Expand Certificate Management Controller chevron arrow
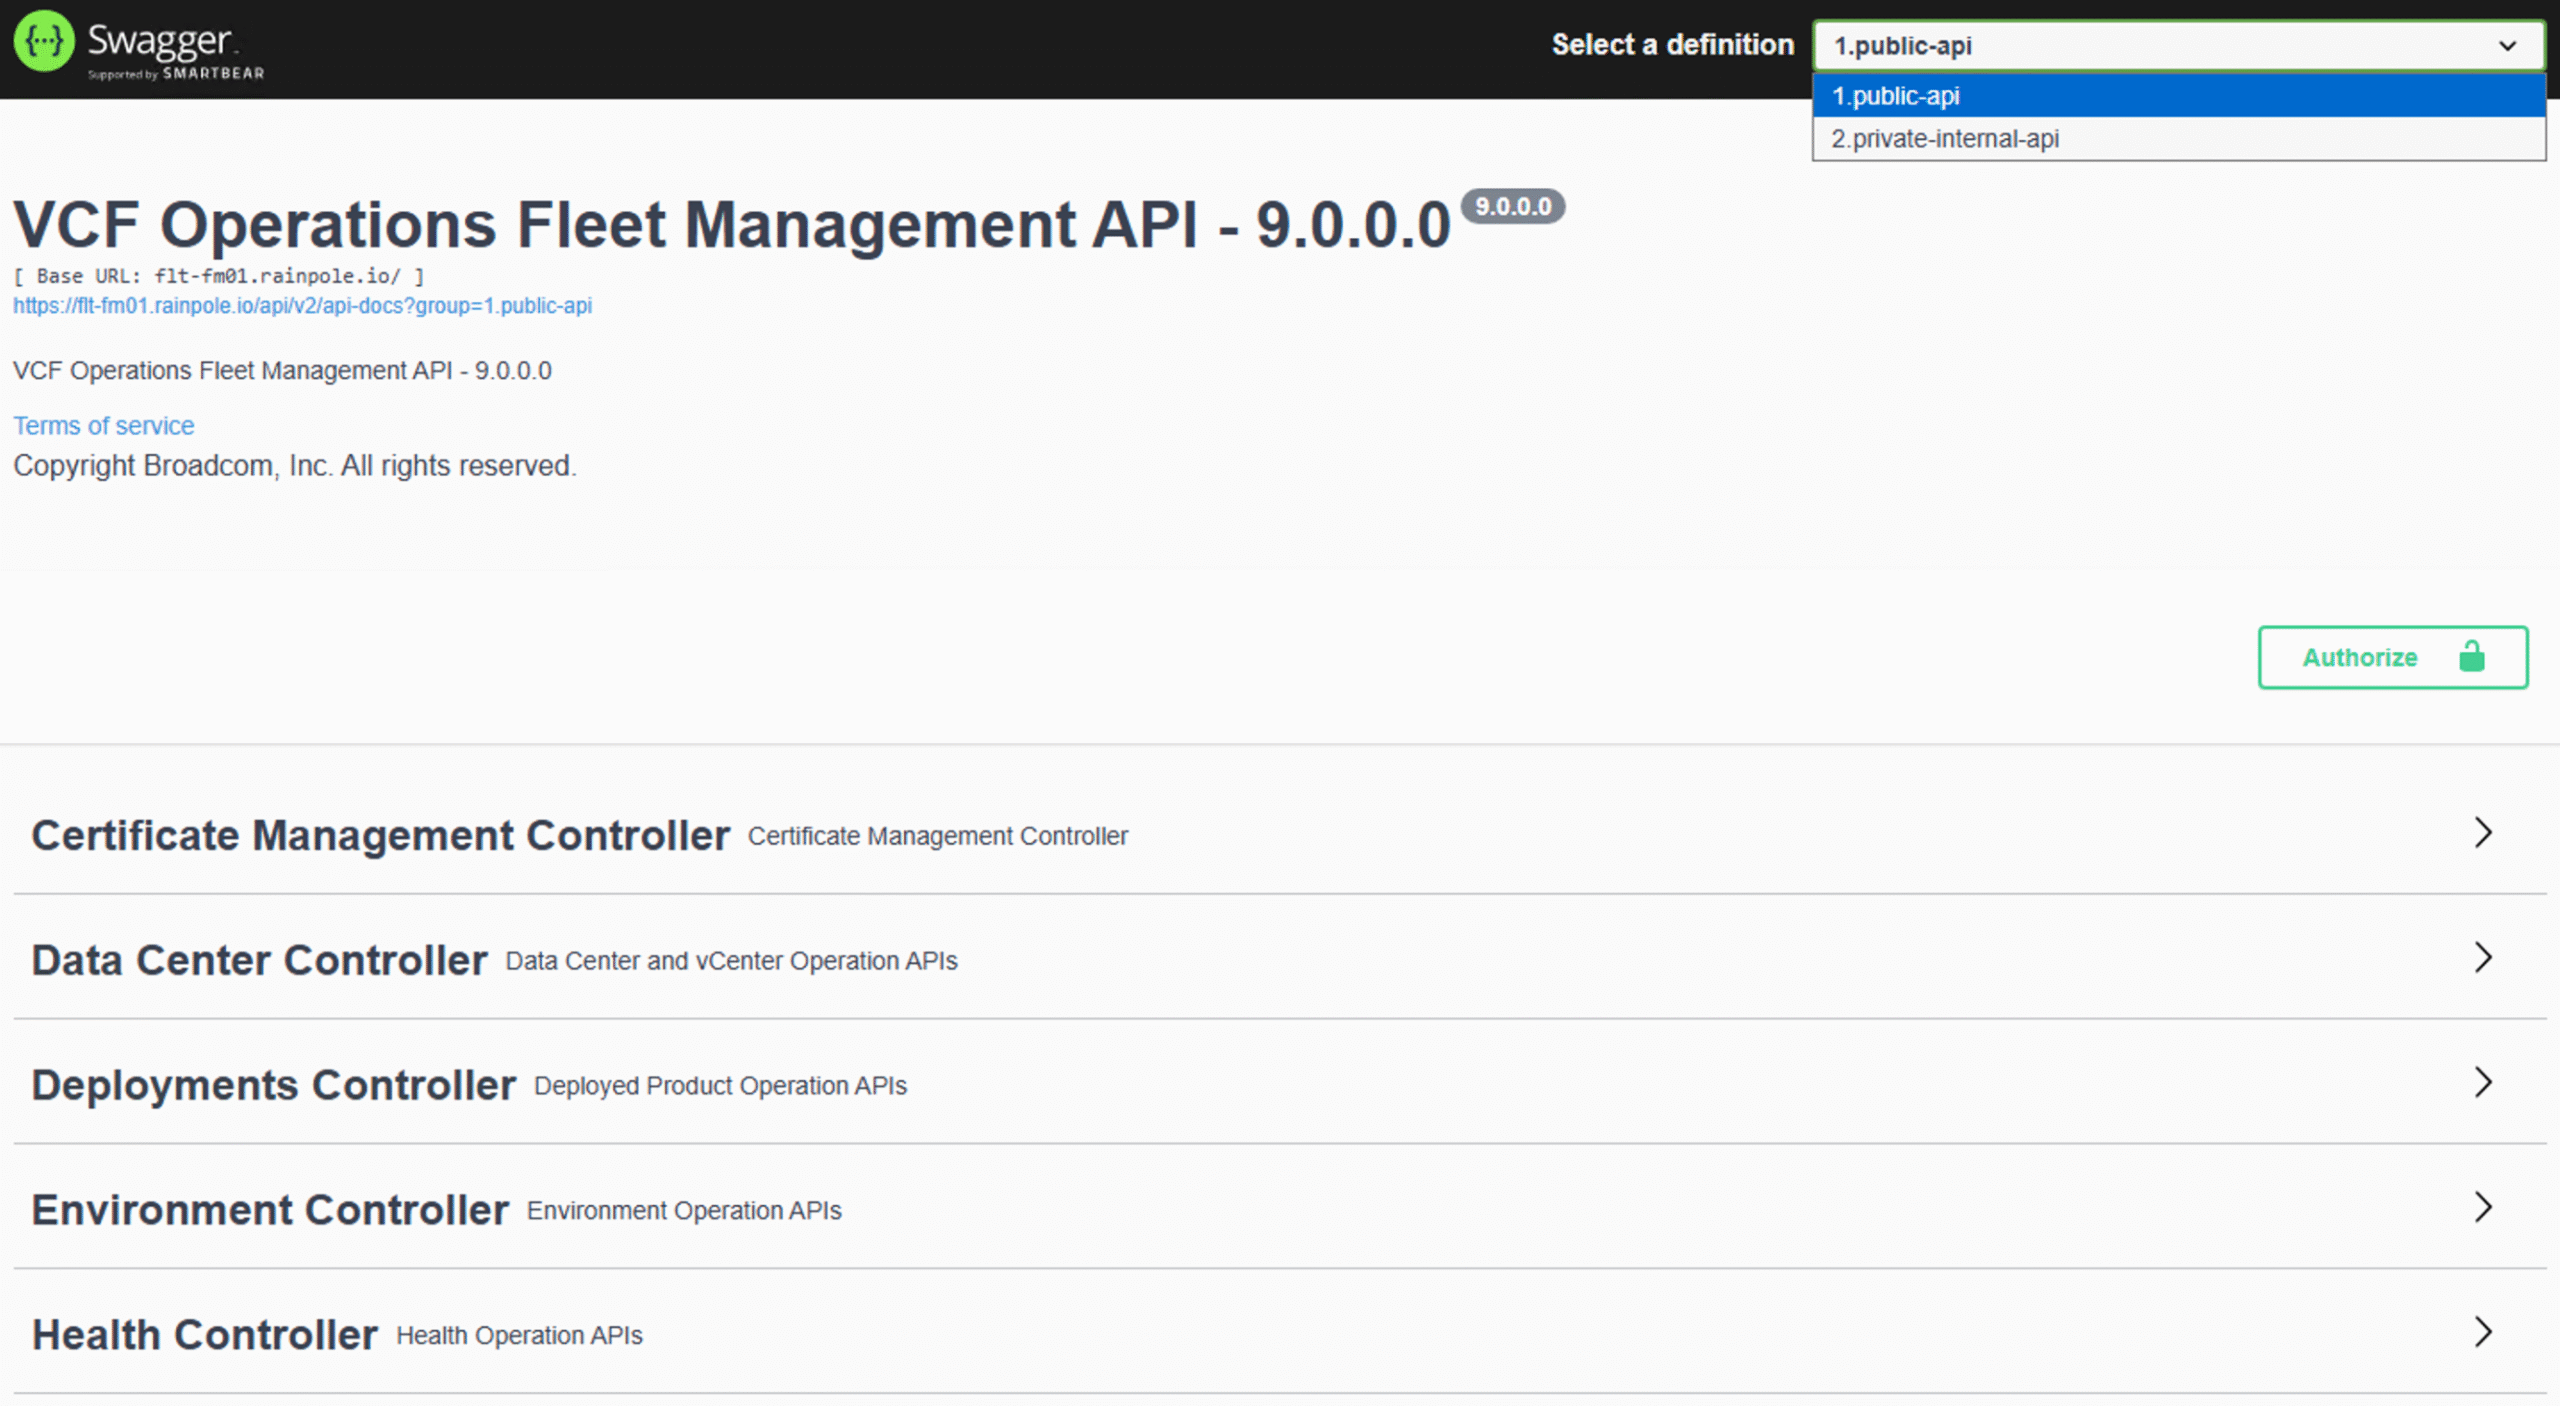This screenshot has width=2560, height=1406. (x=2483, y=833)
